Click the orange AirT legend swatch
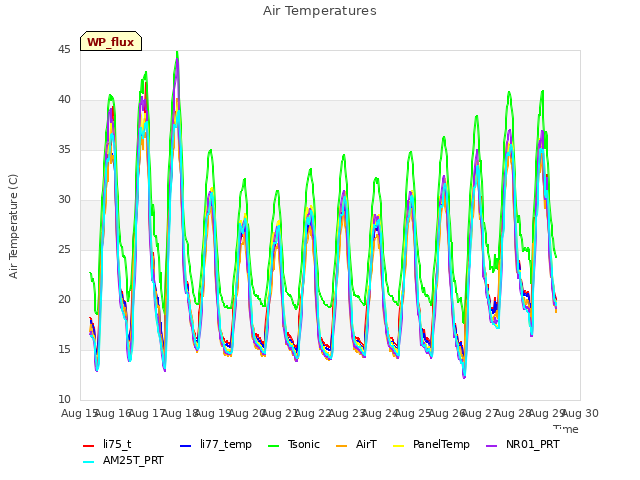Screen dimensions: 640x480 pyautogui.click(x=342, y=446)
